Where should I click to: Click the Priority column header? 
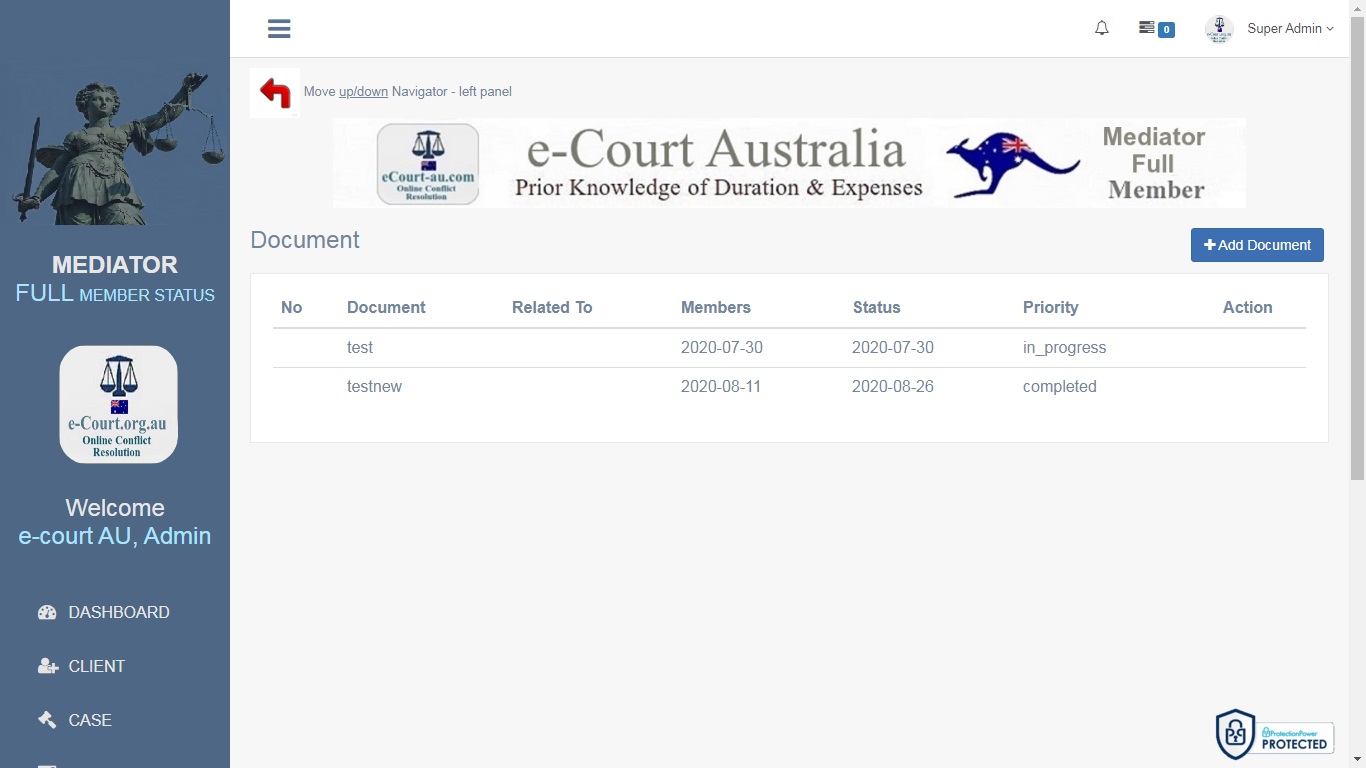1050,307
